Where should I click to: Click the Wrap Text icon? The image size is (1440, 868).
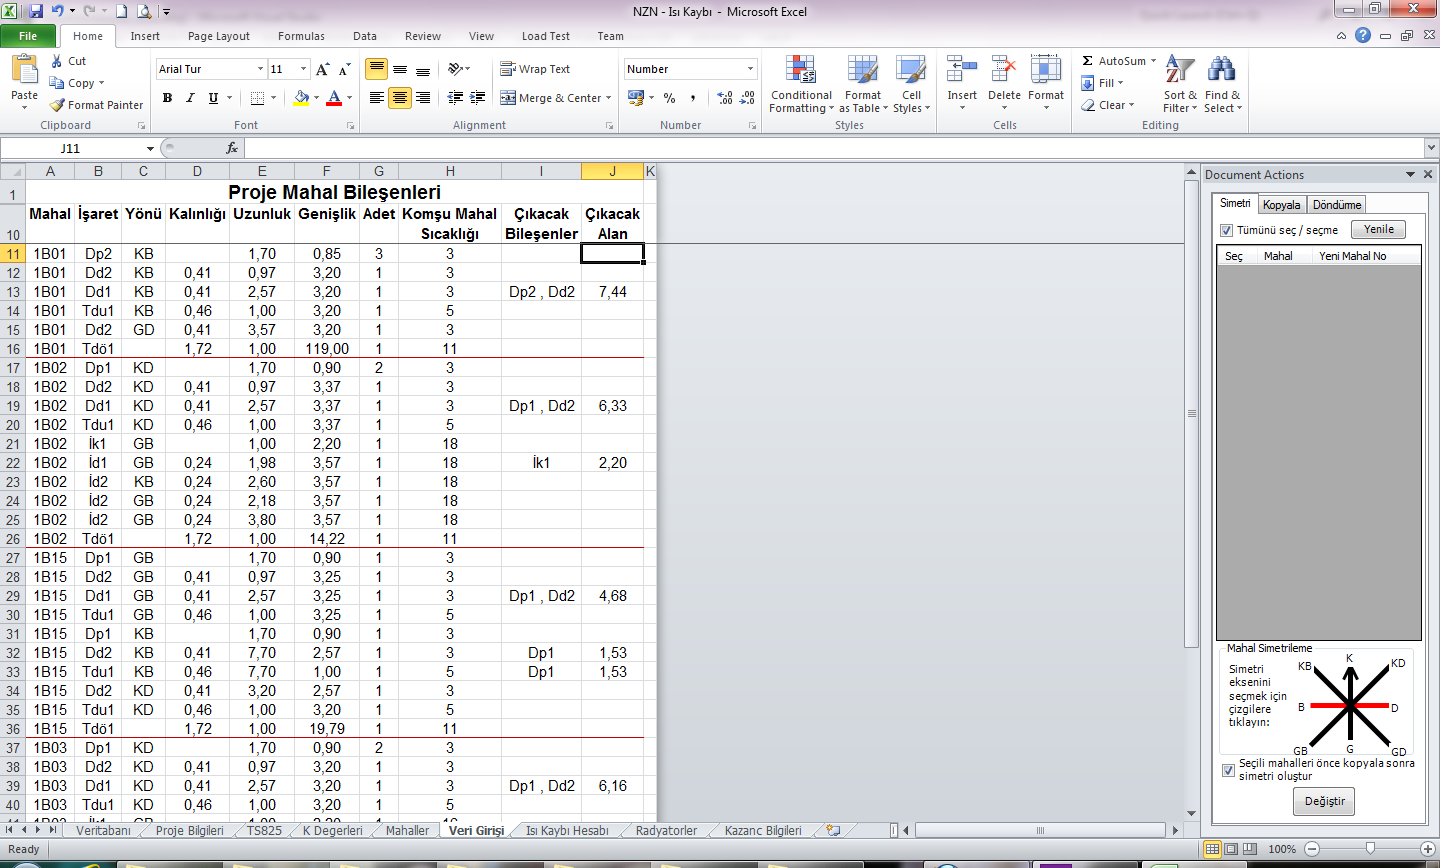pos(508,69)
